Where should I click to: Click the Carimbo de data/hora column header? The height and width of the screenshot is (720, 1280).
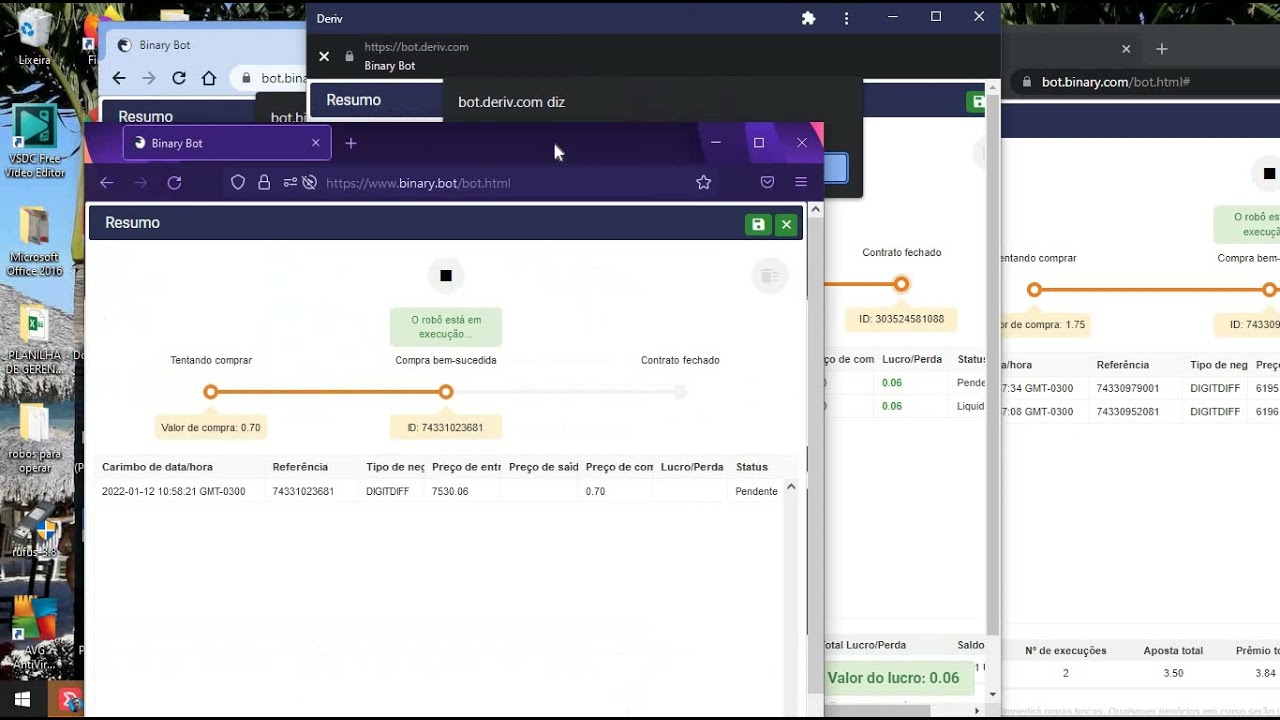tap(157, 467)
